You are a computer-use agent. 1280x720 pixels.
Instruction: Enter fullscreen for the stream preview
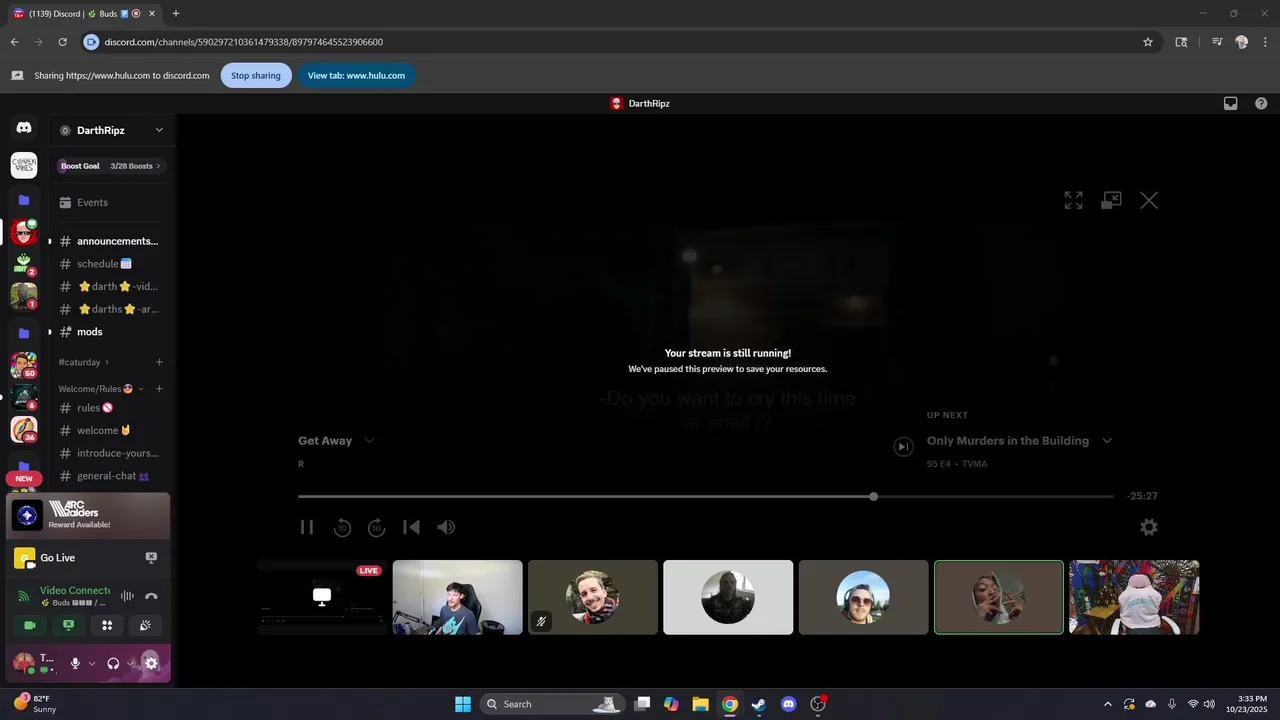tap(1073, 200)
